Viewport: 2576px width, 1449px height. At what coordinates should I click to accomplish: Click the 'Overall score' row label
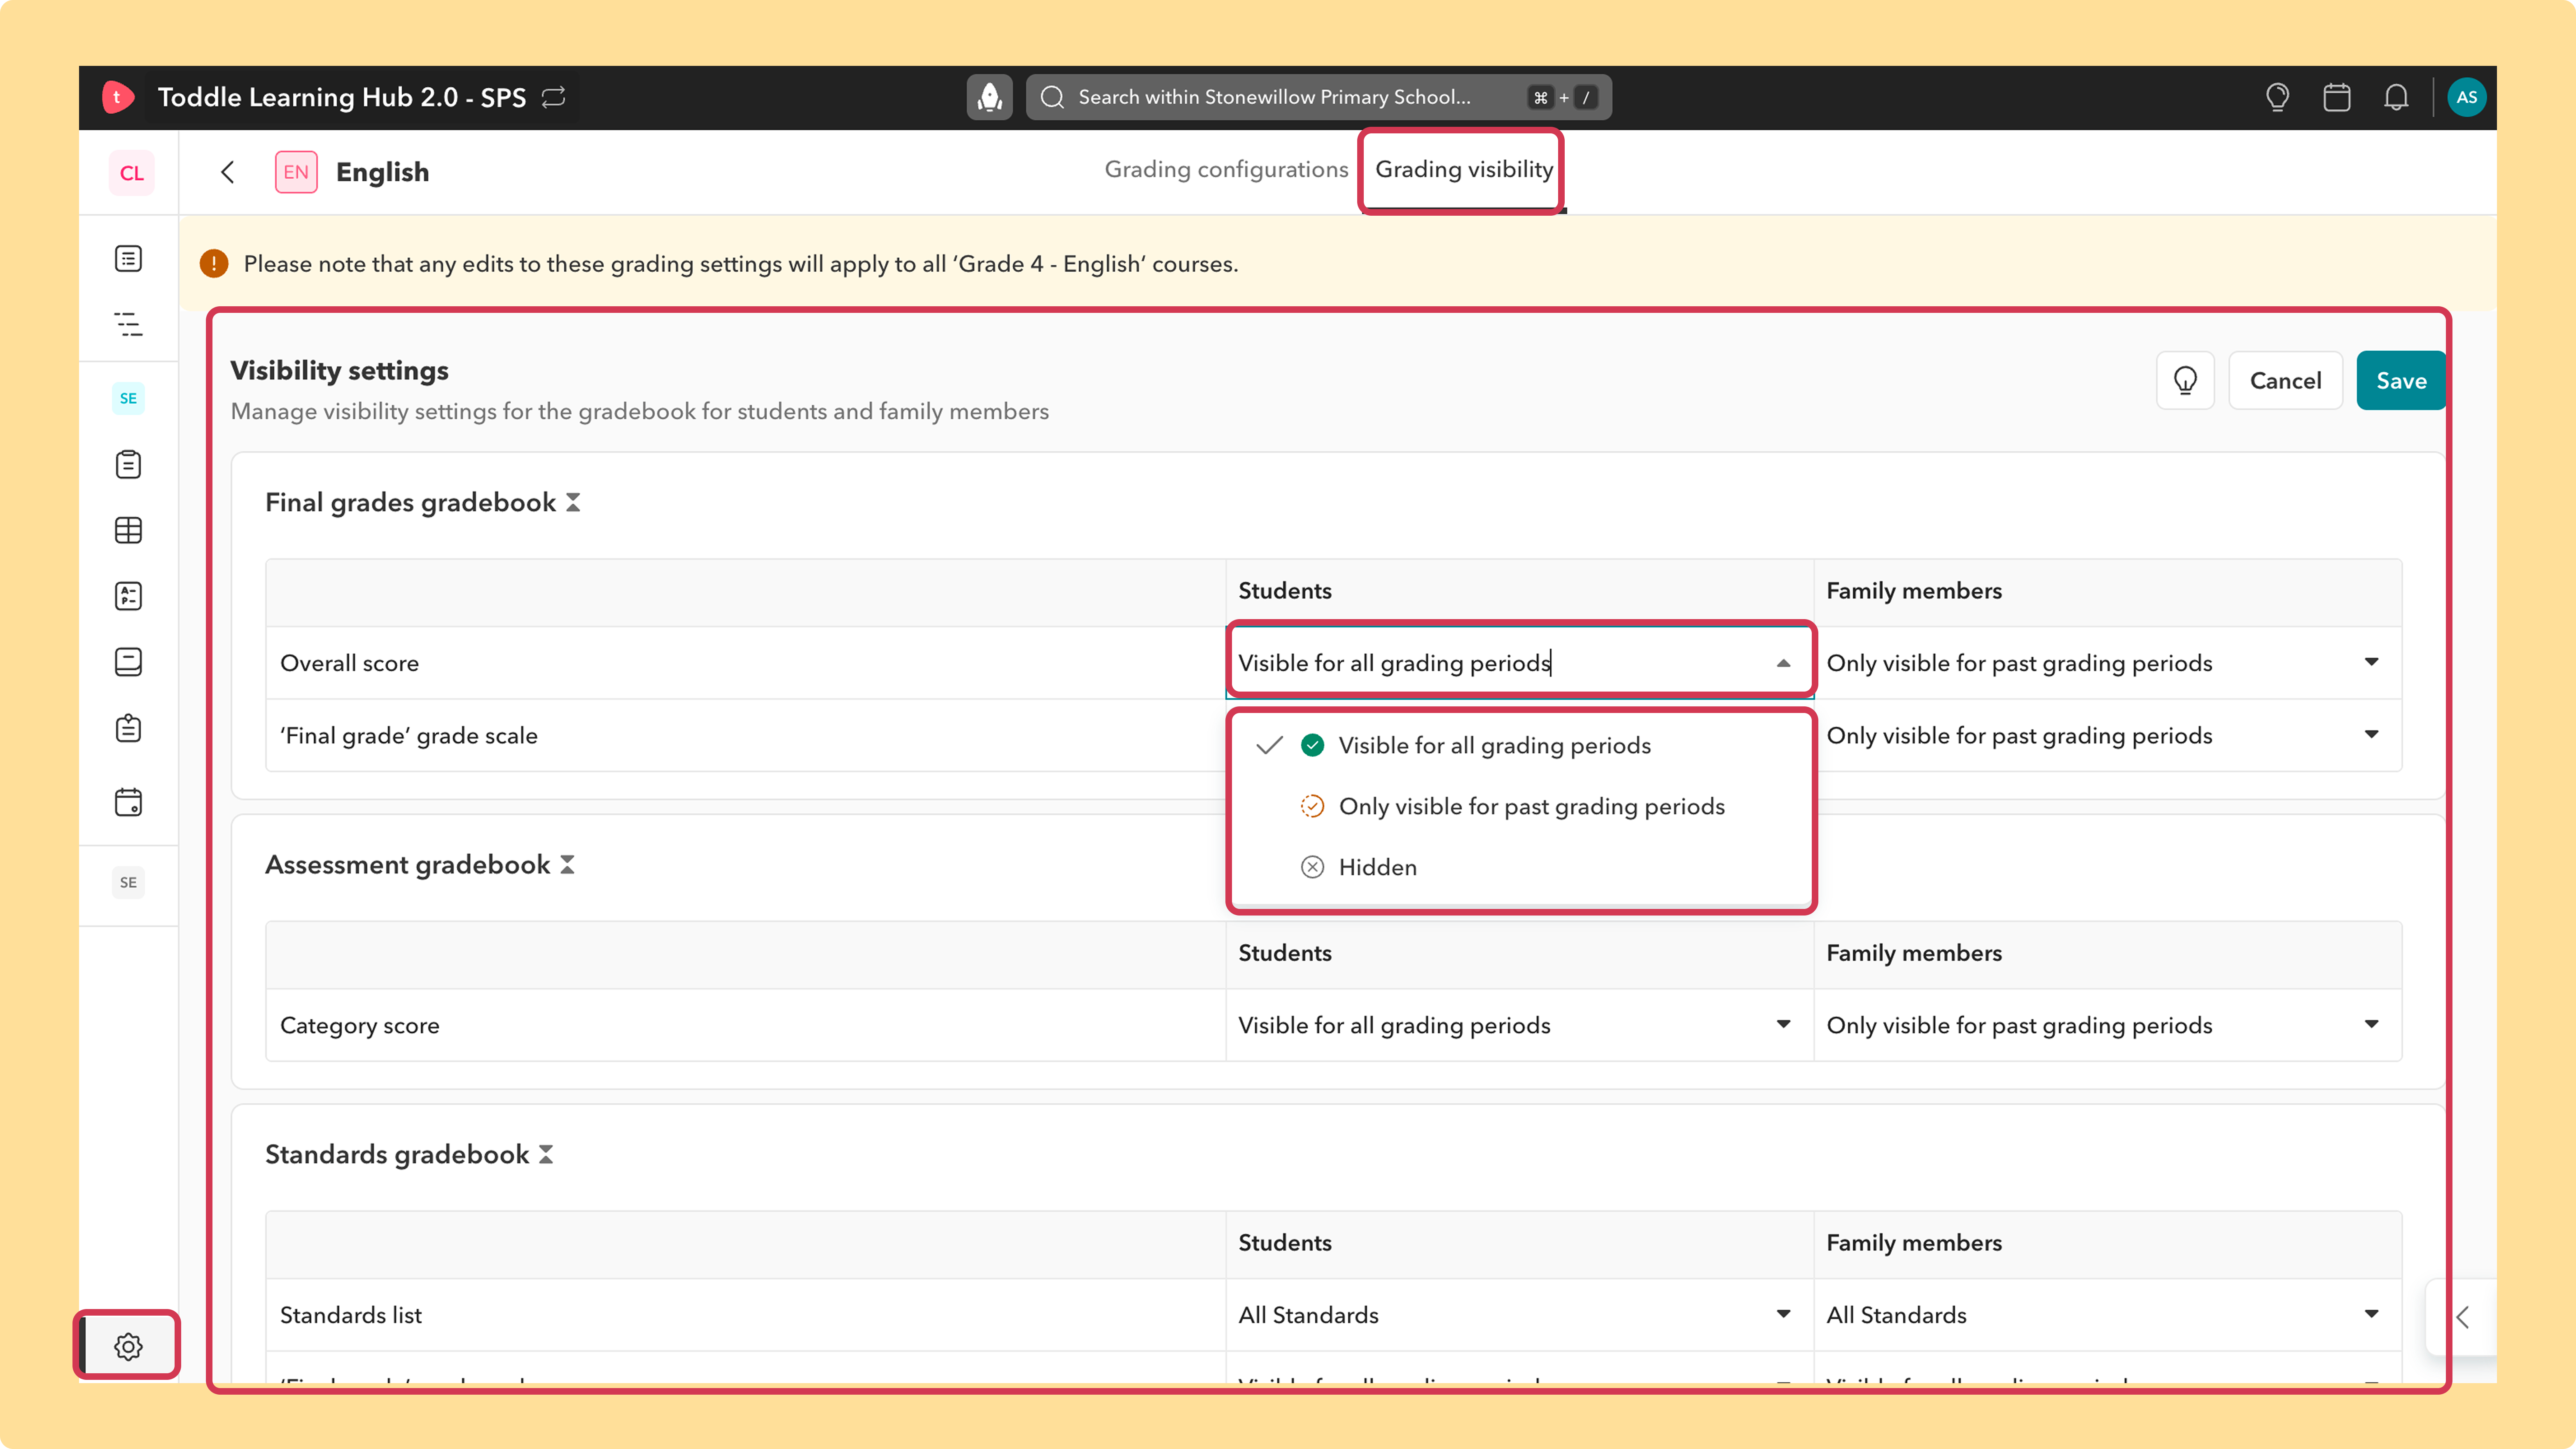[x=349, y=663]
